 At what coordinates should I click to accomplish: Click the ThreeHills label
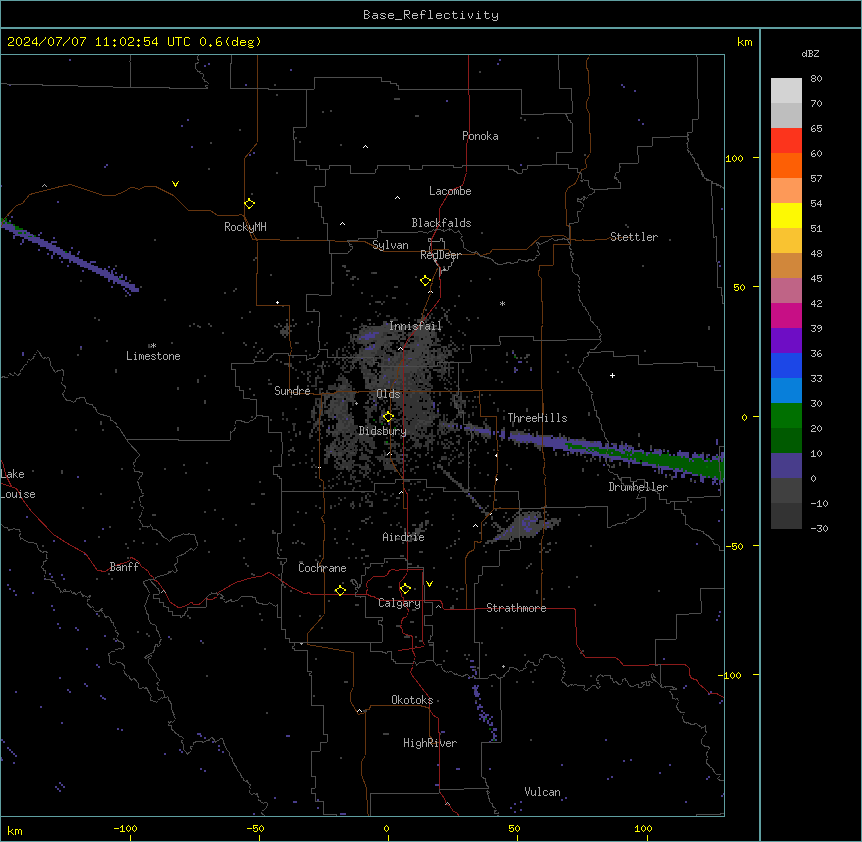[x=537, y=418]
